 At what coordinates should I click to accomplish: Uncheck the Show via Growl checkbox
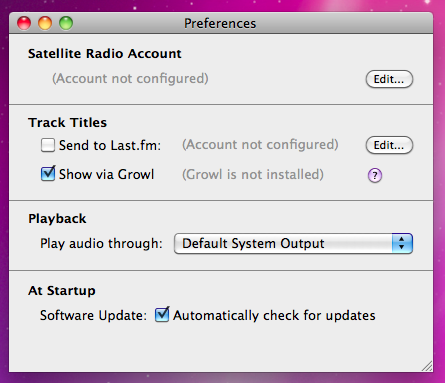[48, 174]
